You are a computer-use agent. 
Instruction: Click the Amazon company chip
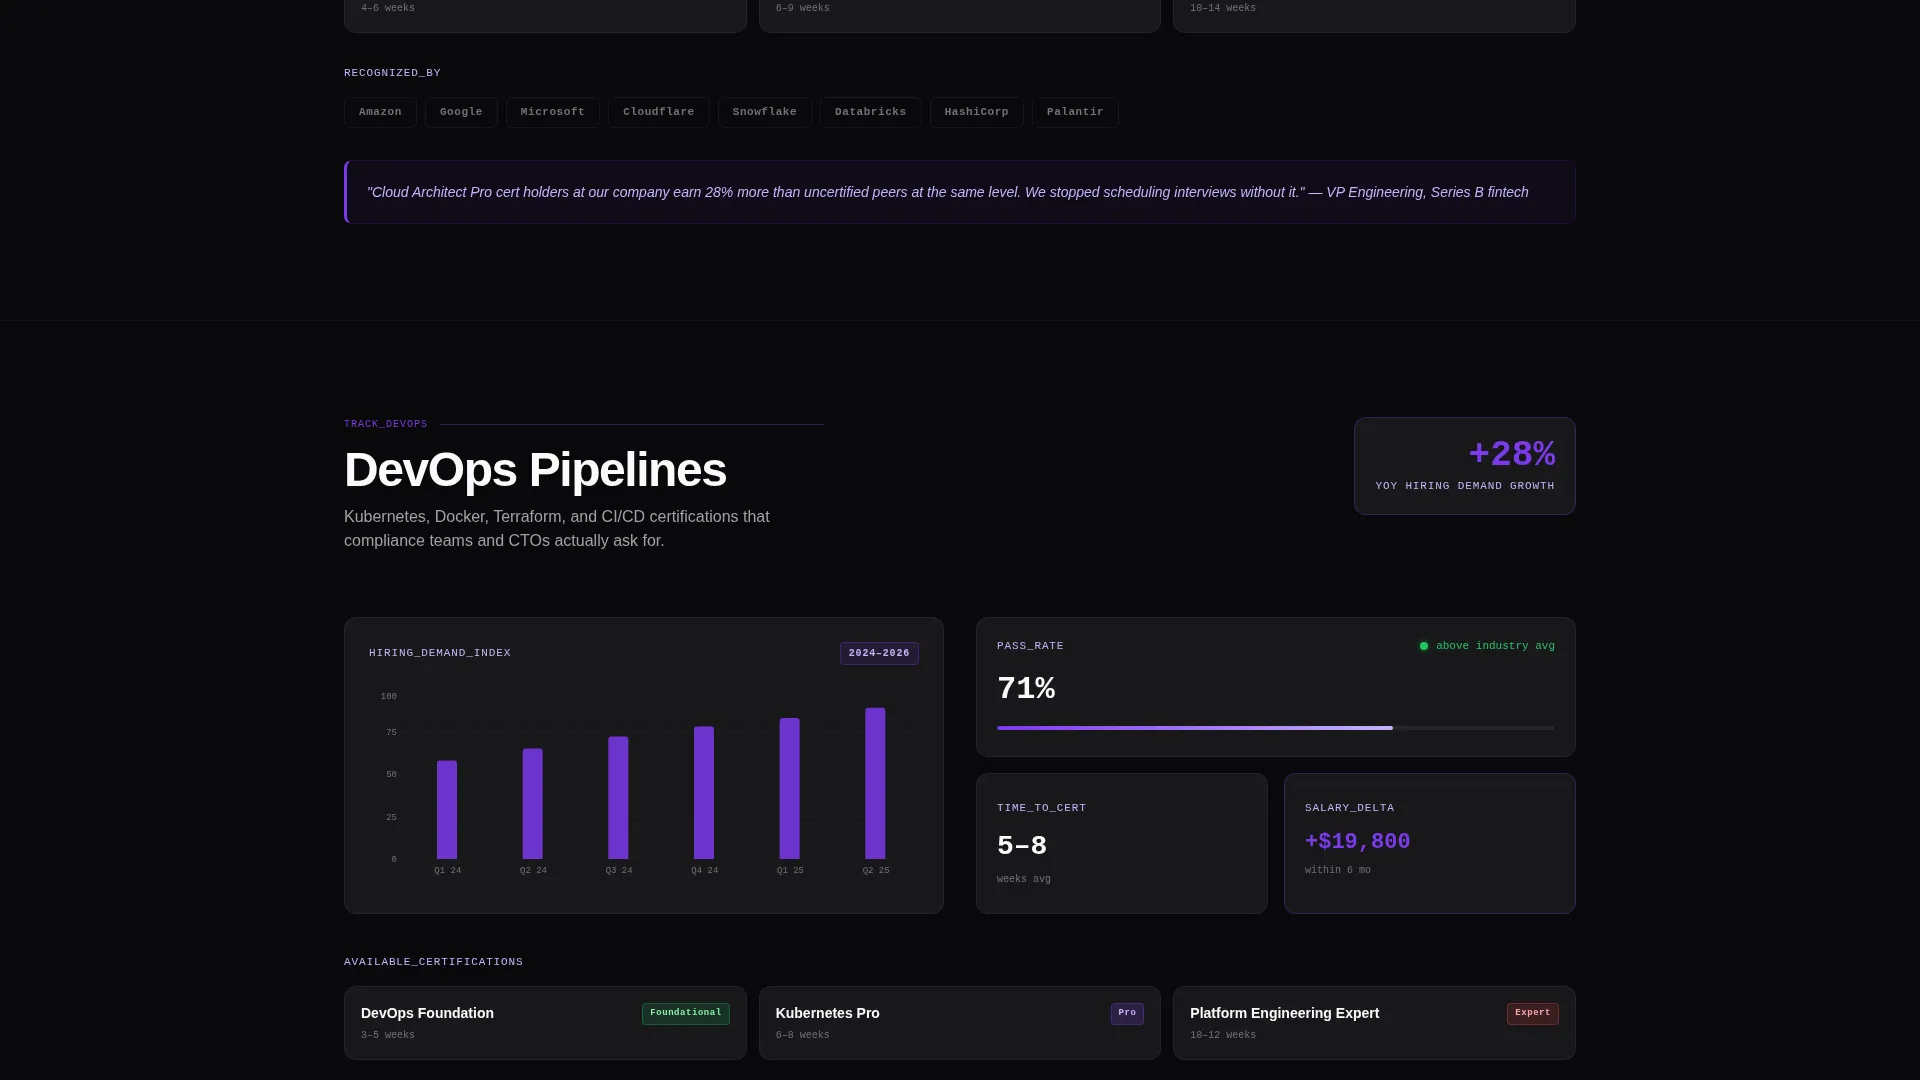[x=380, y=112]
